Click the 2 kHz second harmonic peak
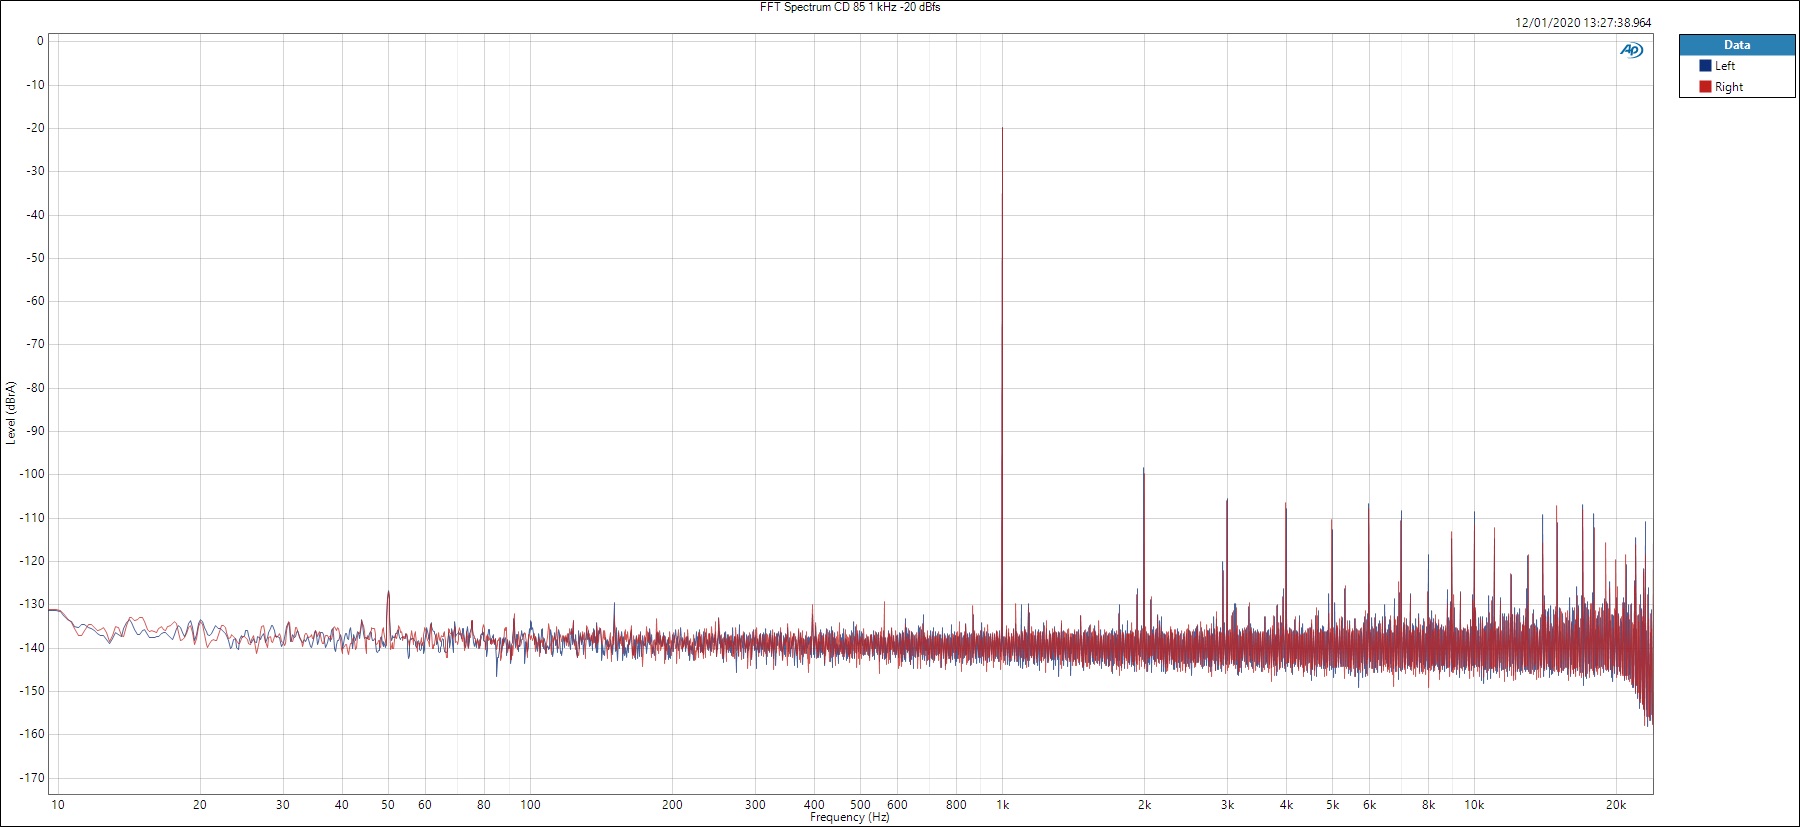Viewport: 1800px width, 827px height. tap(1143, 469)
